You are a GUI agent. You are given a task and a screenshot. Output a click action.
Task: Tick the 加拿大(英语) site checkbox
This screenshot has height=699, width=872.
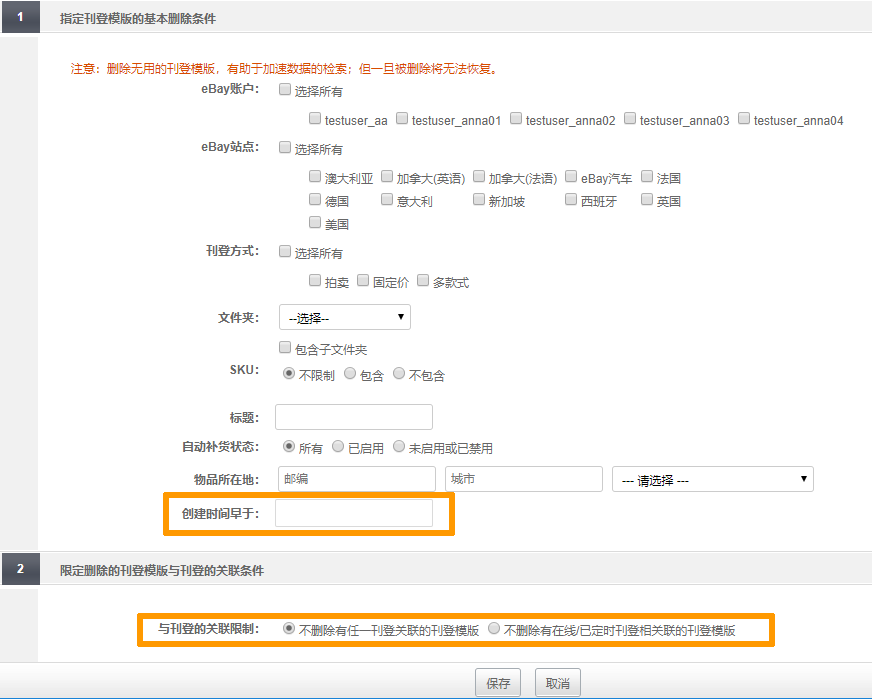click(x=387, y=176)
